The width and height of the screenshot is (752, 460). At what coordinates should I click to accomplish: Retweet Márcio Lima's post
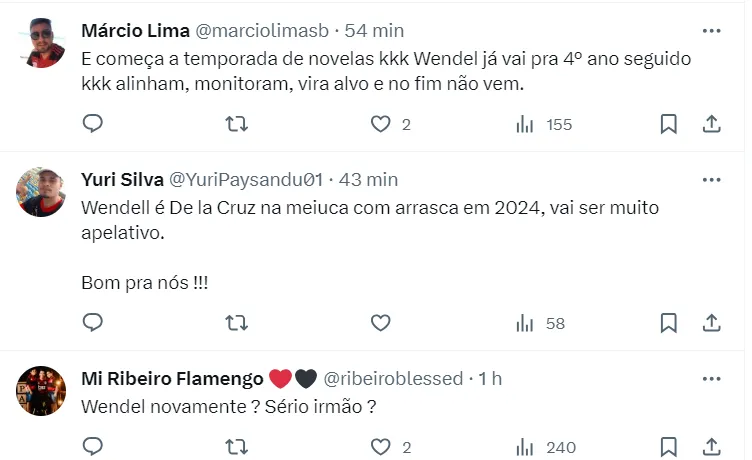tap(237, 124)
